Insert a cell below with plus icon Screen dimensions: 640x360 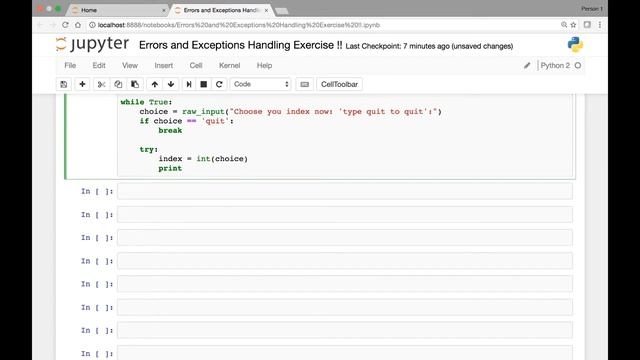point(82,84)
